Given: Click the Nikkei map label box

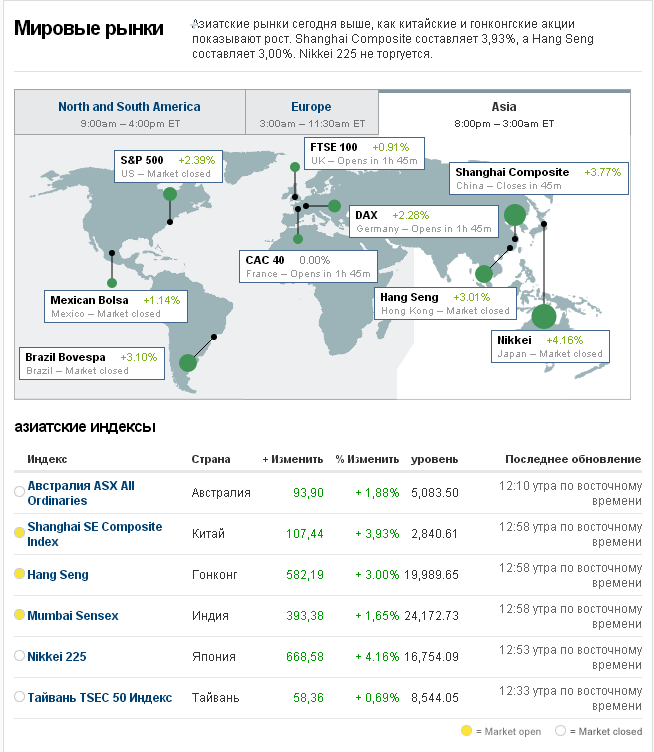Looking at the screenshot, I should [x=550, y=346].
